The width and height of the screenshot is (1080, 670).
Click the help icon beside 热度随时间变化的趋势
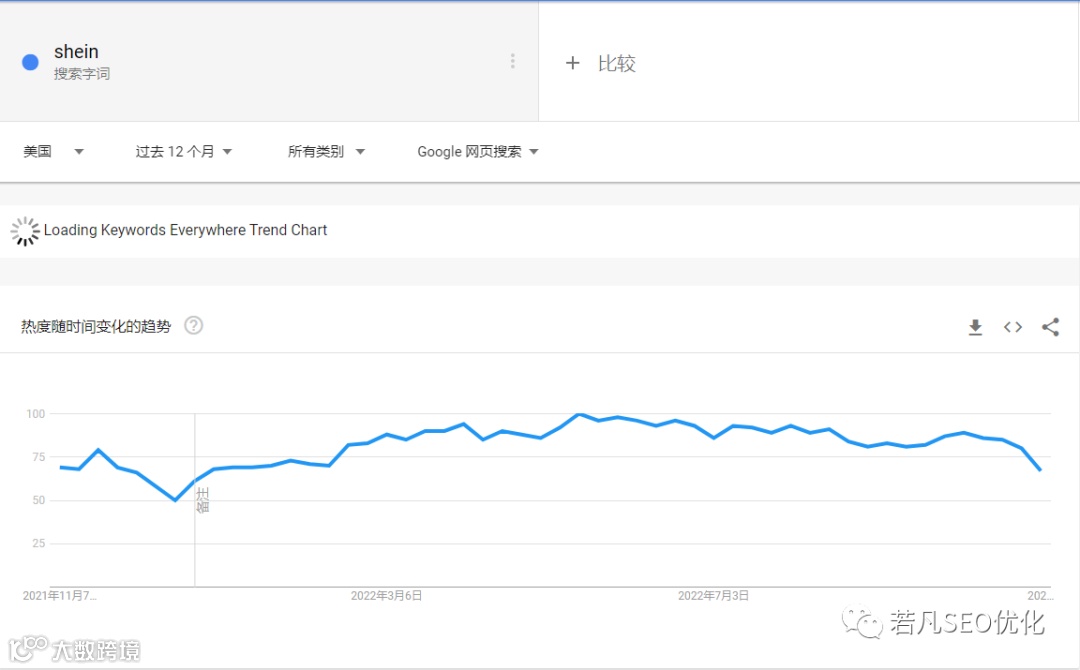click(x=194, y=325)
